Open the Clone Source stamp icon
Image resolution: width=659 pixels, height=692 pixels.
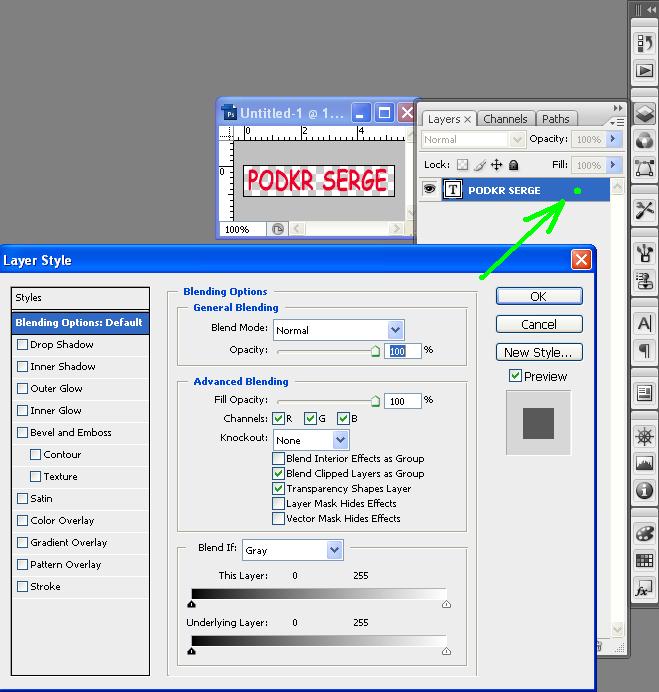coord(644,281)
